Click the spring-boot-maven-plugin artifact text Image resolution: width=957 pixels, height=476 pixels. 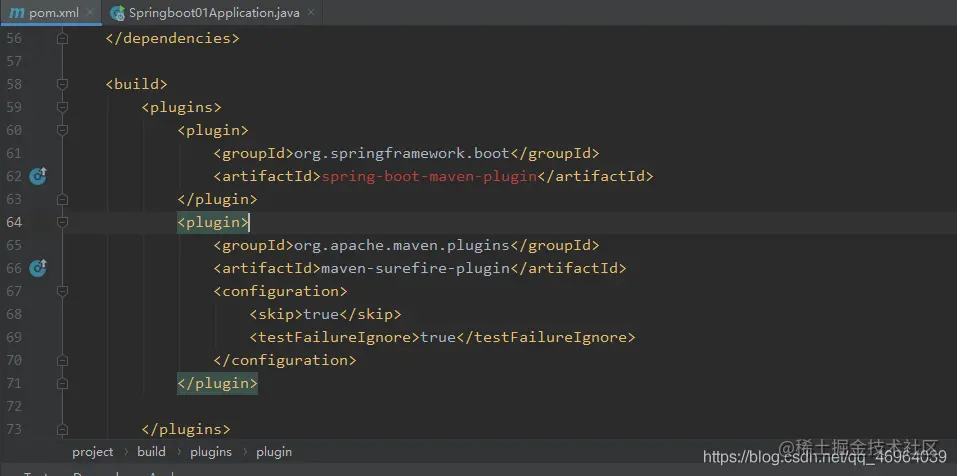(428, 176)
